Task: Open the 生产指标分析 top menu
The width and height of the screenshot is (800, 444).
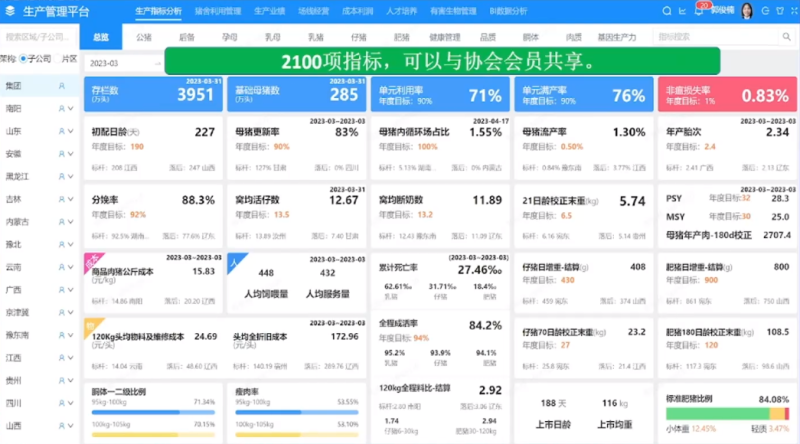Action: point(158,11)
